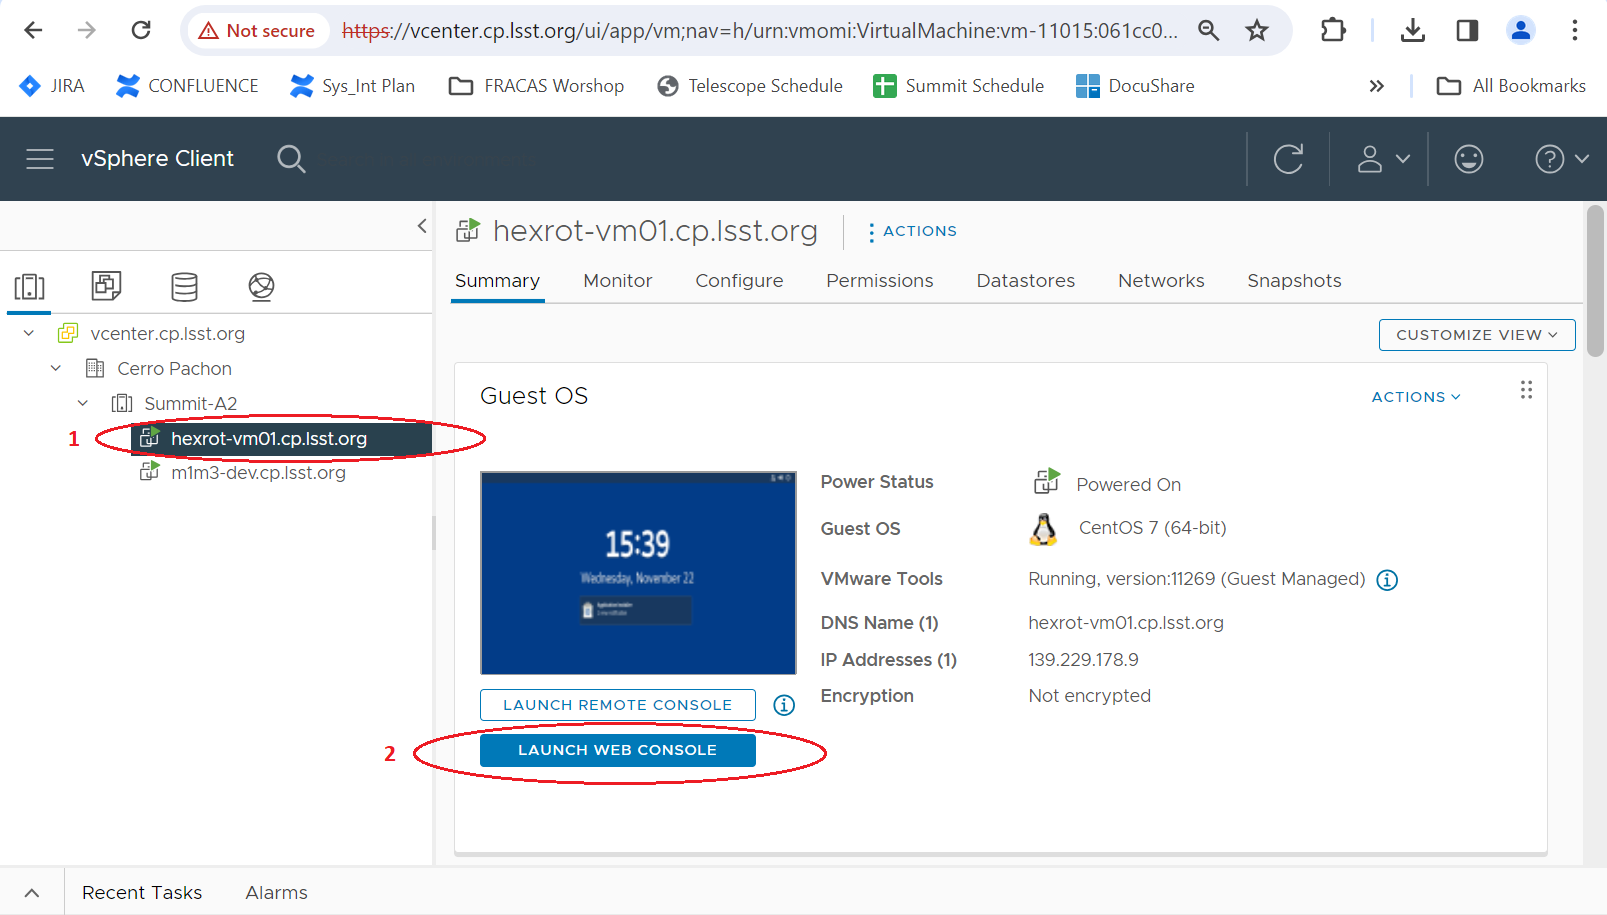
Task: Open the FRACAS Worshop bookmark folder
Action: click(x=537, y=86)
